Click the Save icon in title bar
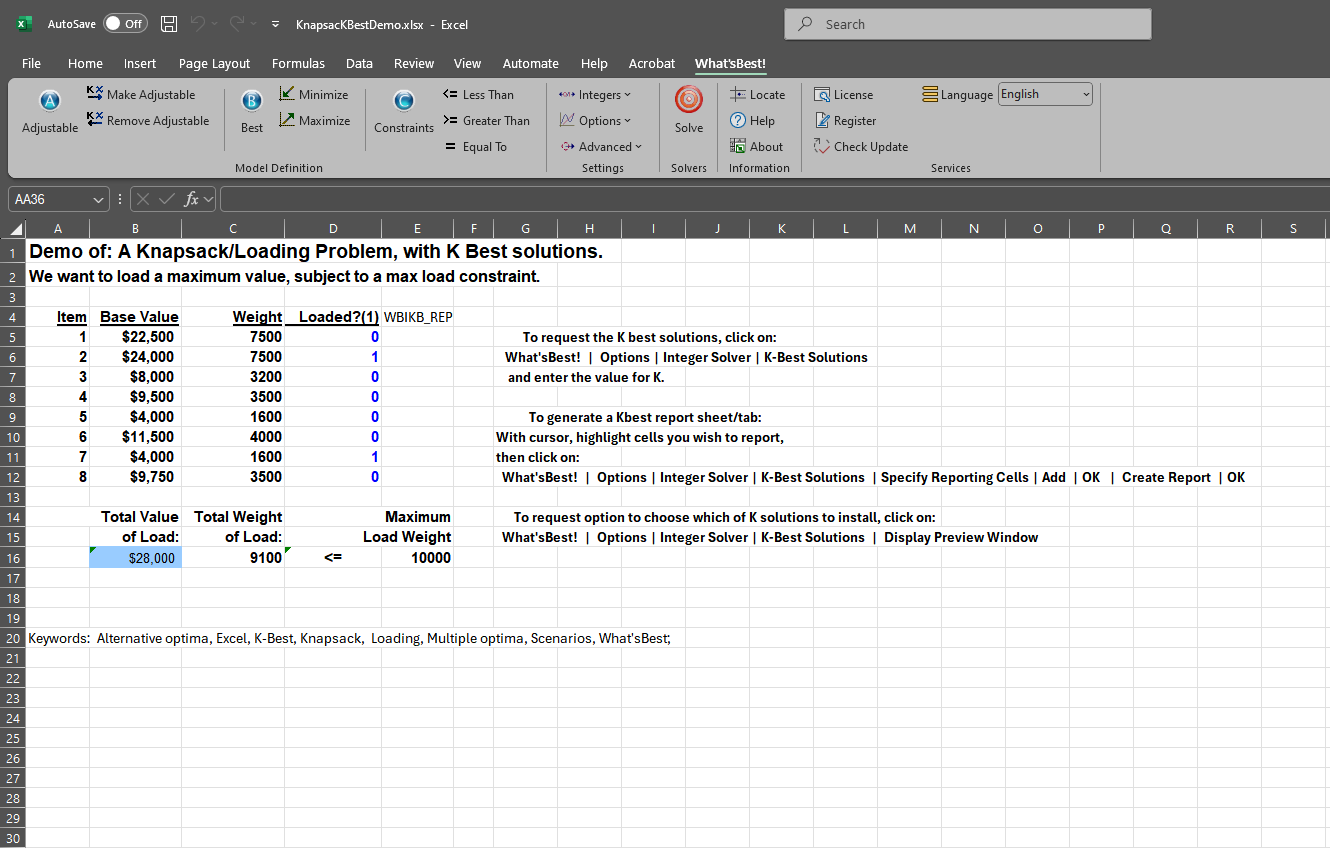 click(x=169, y=24)
